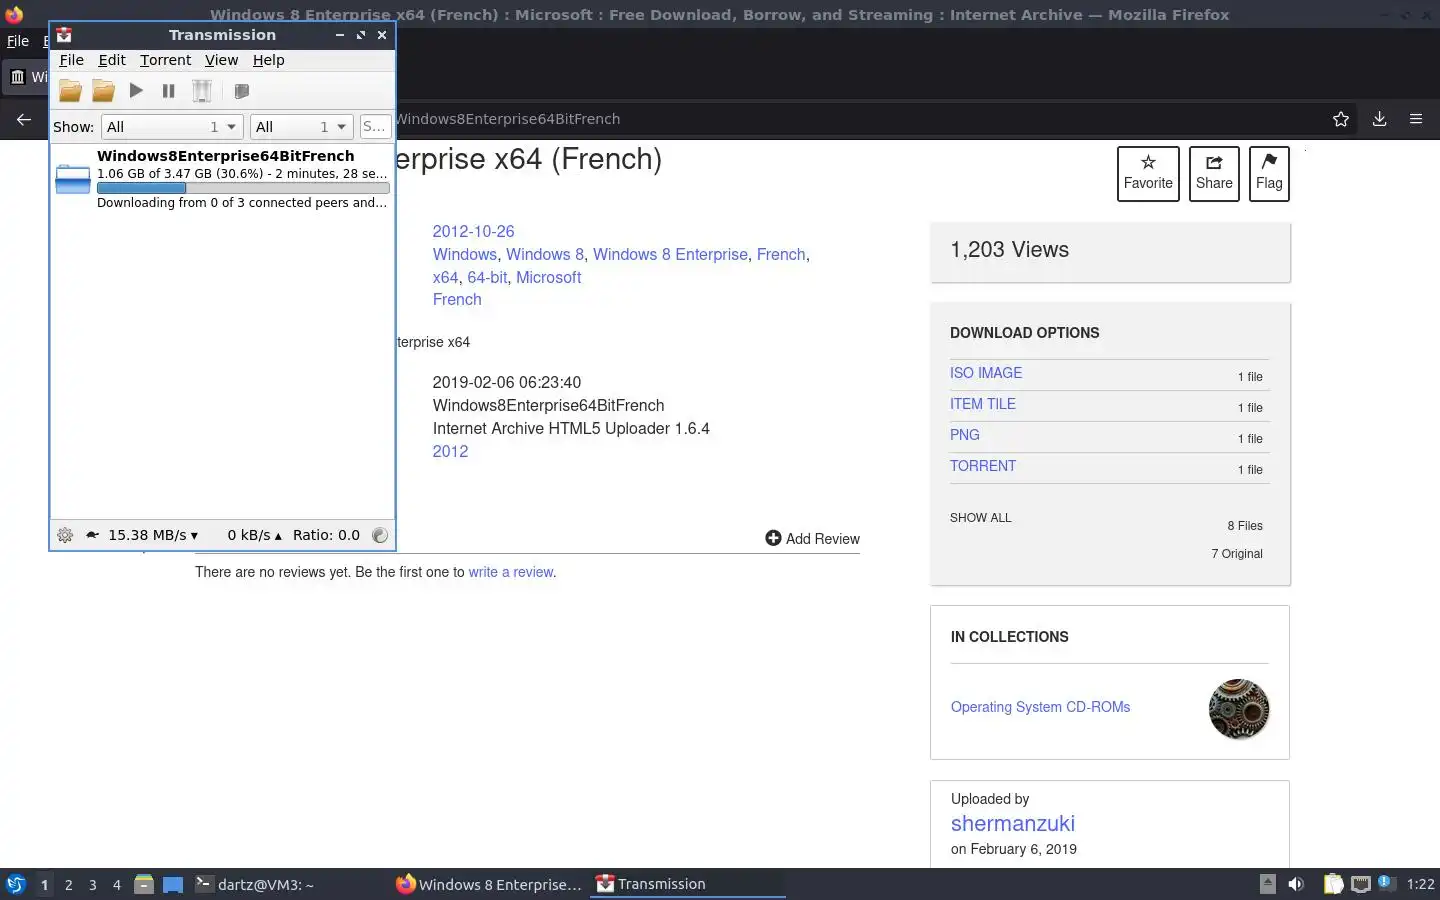
Task: Download the ISO IMAGE option
Action: pos(986,373)
